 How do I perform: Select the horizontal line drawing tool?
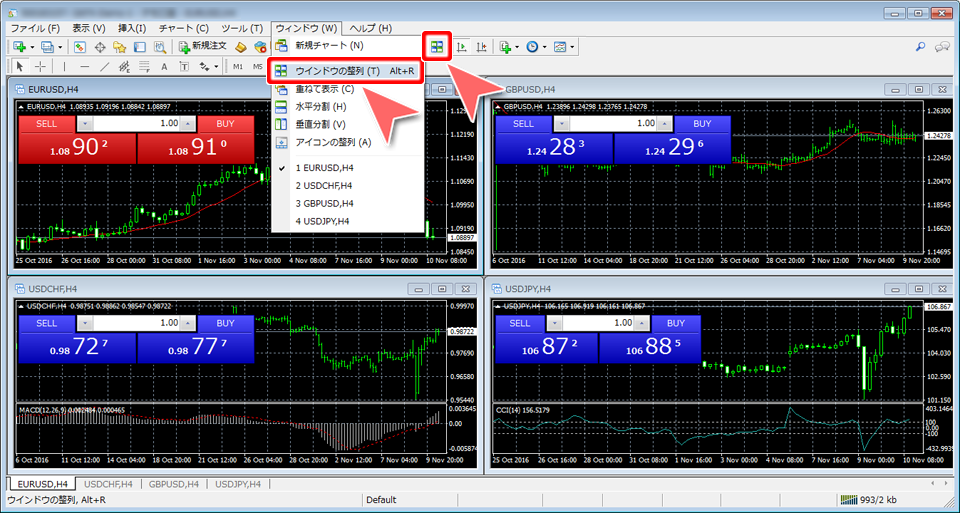pyautogui.click(x=85, y=67)
